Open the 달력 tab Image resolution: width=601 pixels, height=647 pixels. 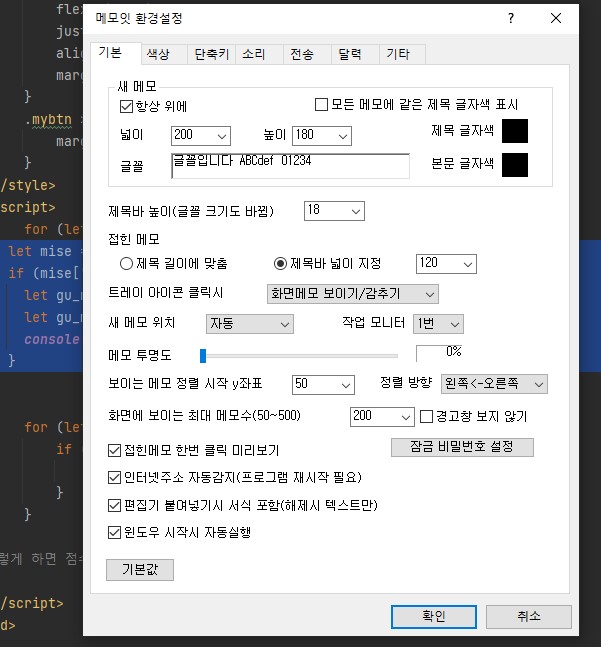pos(355,54)
